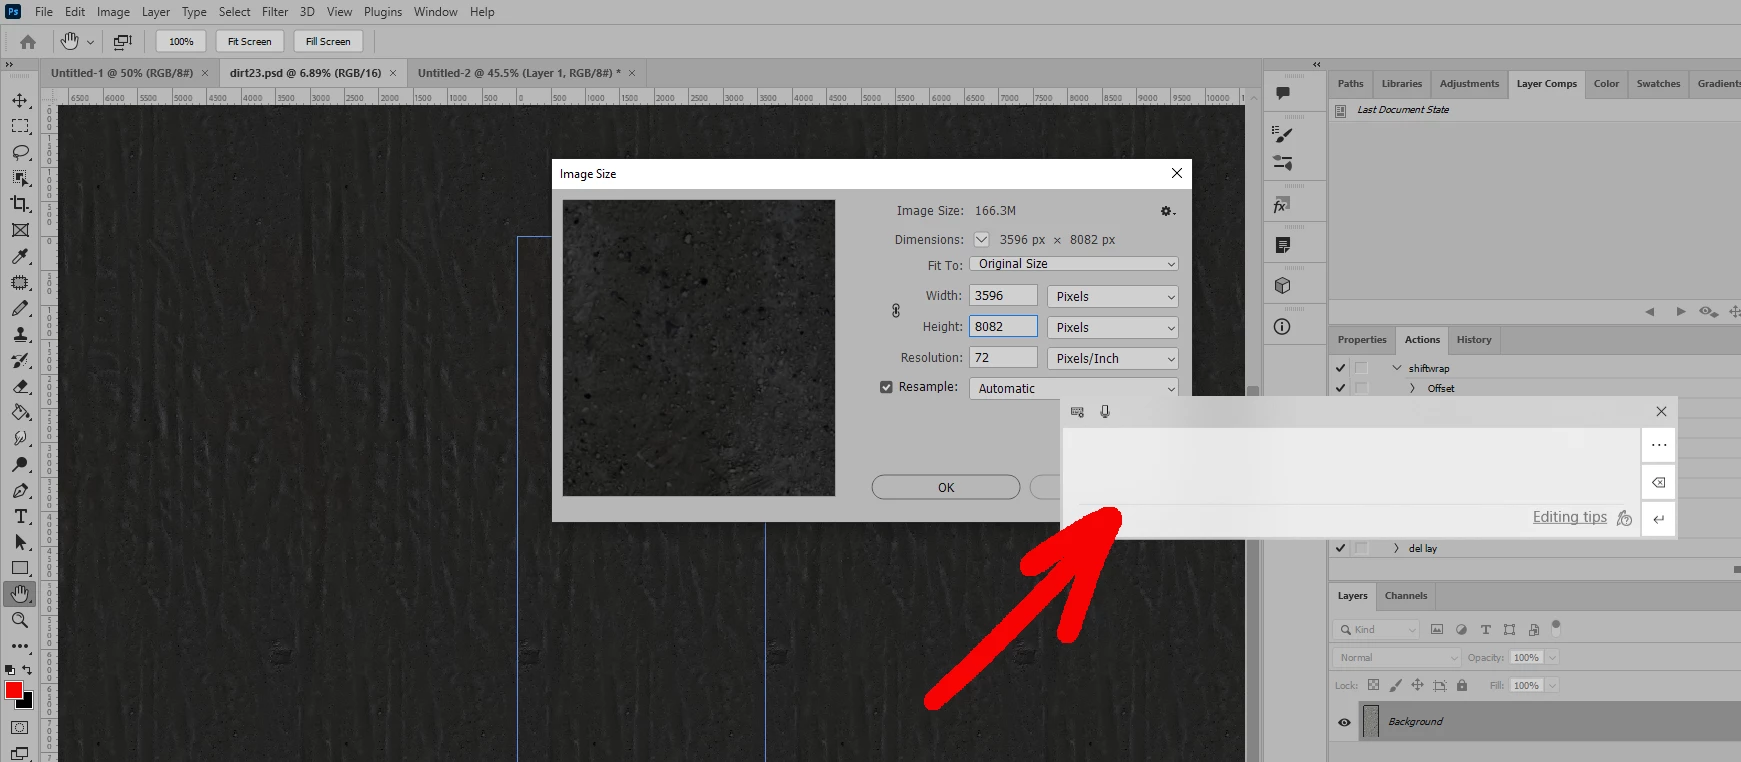1741x762 pixels.
Task: Select the Brush tool
Action: tap(20, 308)
